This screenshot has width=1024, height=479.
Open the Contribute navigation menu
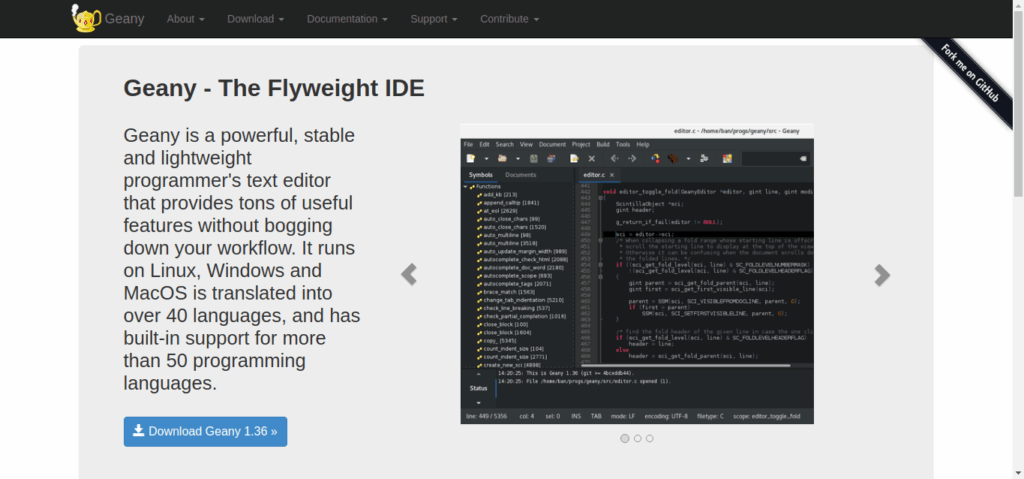coord(509,19)
